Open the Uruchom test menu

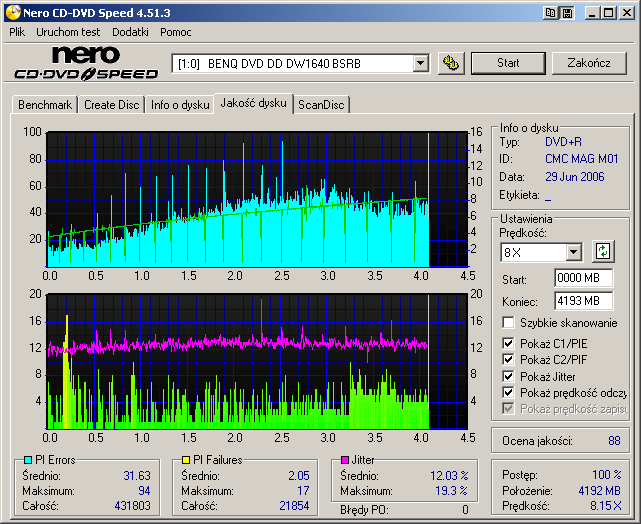pos(68,32)
